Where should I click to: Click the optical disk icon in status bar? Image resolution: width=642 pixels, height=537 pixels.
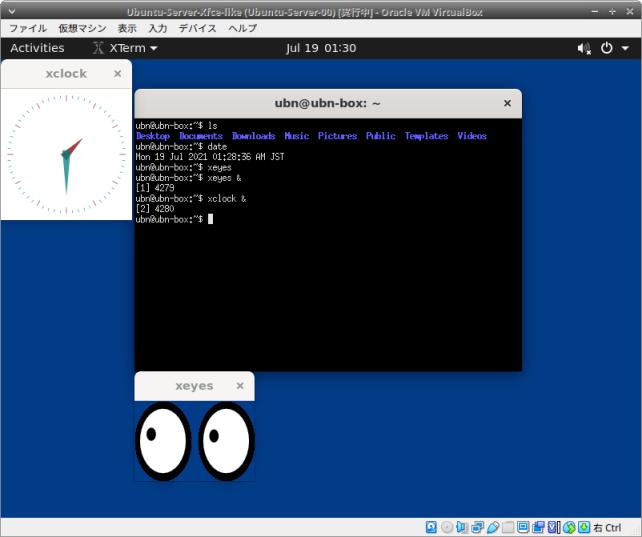pos(447,527)
